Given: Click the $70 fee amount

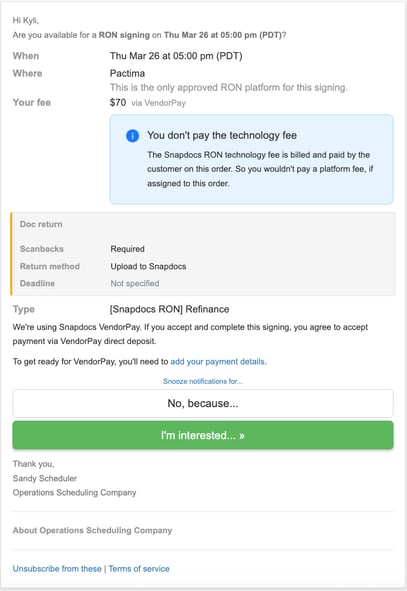Looking at the screenshot, I should pyautogui.click(x=118, y=102).
